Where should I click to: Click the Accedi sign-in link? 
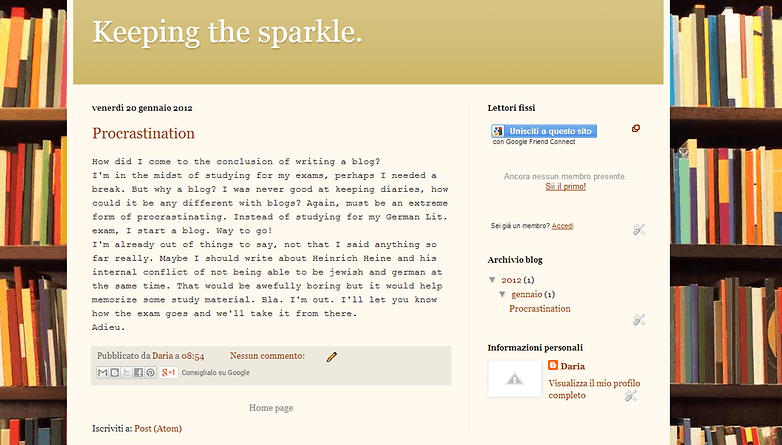point(563,226)
